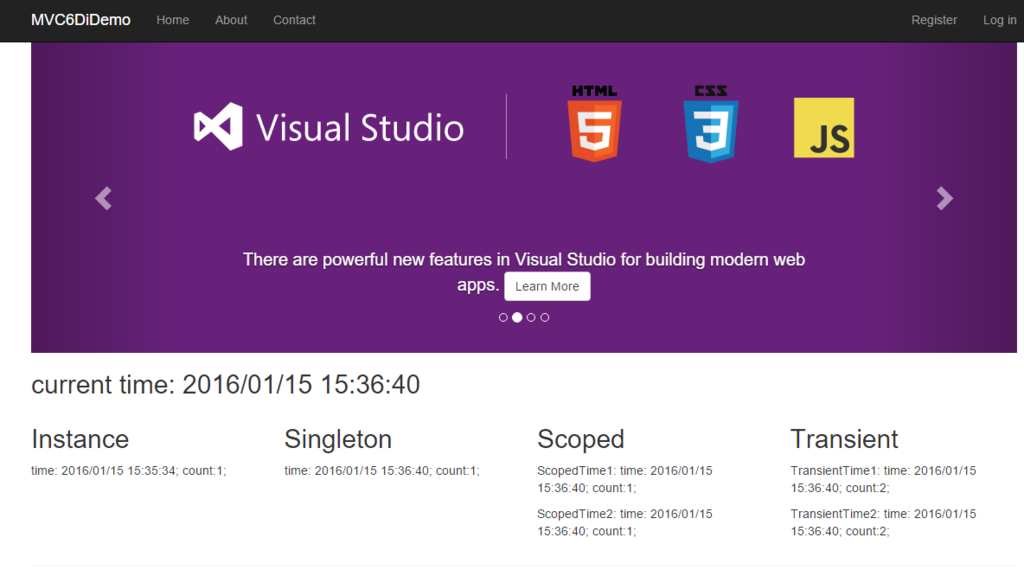Image resolution: width=1024 pixels, height=576 pixels.
Task: Select the third carousel indicator dot
Action: pyautogui.click(x=531, y=317)
